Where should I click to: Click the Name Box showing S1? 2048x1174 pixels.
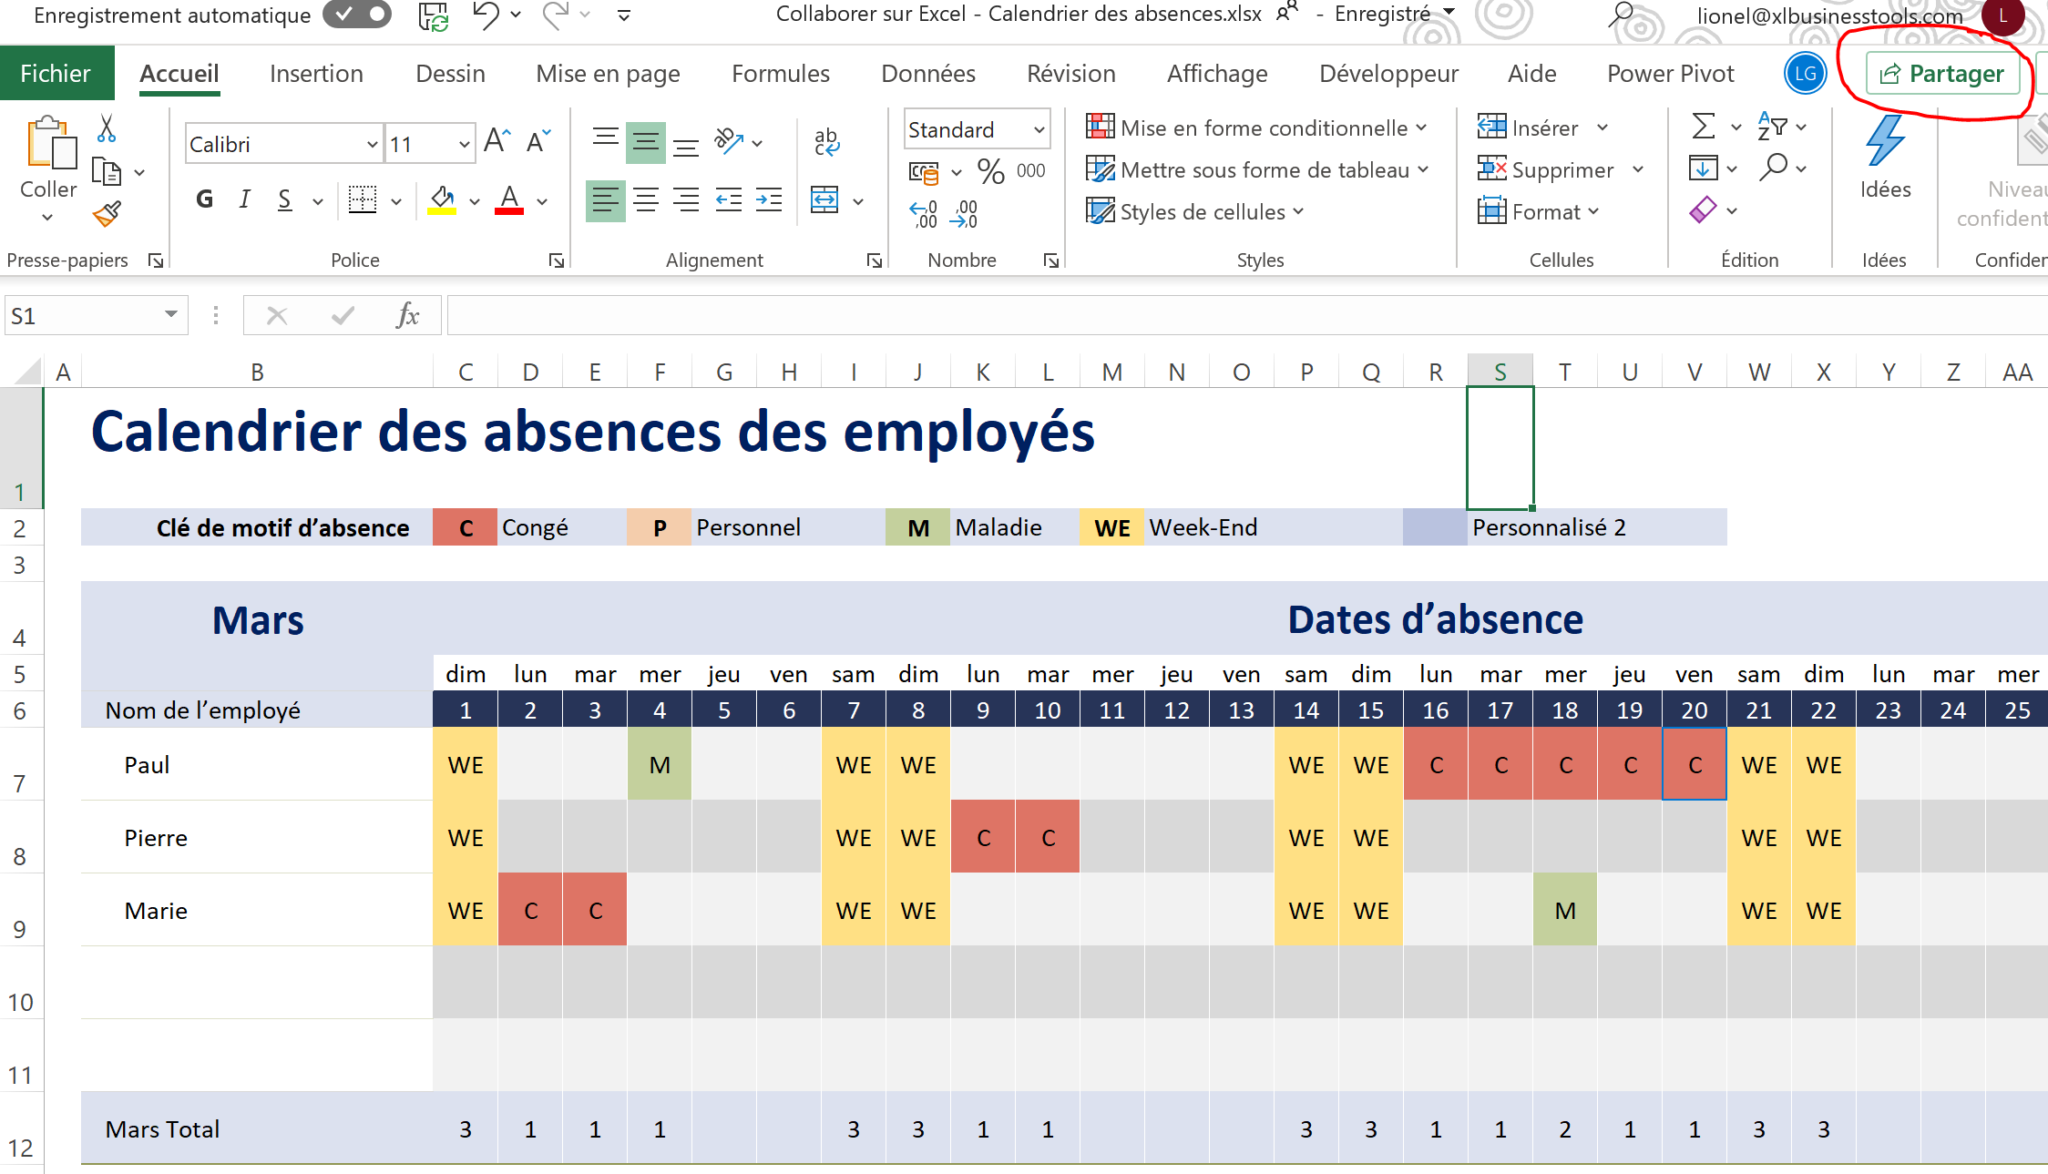point(94,316)
